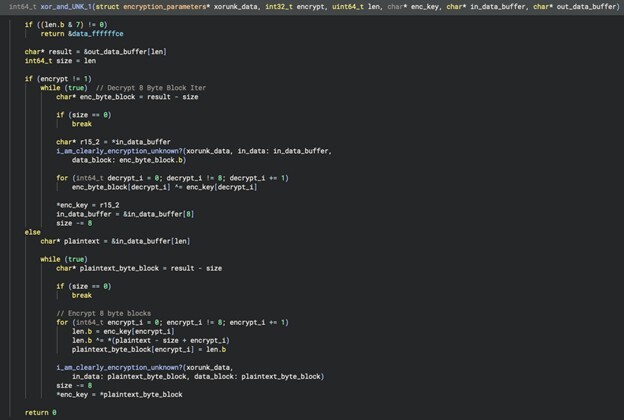Image resolution: width=624 pixels, height=420 pixels.
Task: Click line 'len.b = enc_key[encrypt_i]'
Action: (123, 332)
